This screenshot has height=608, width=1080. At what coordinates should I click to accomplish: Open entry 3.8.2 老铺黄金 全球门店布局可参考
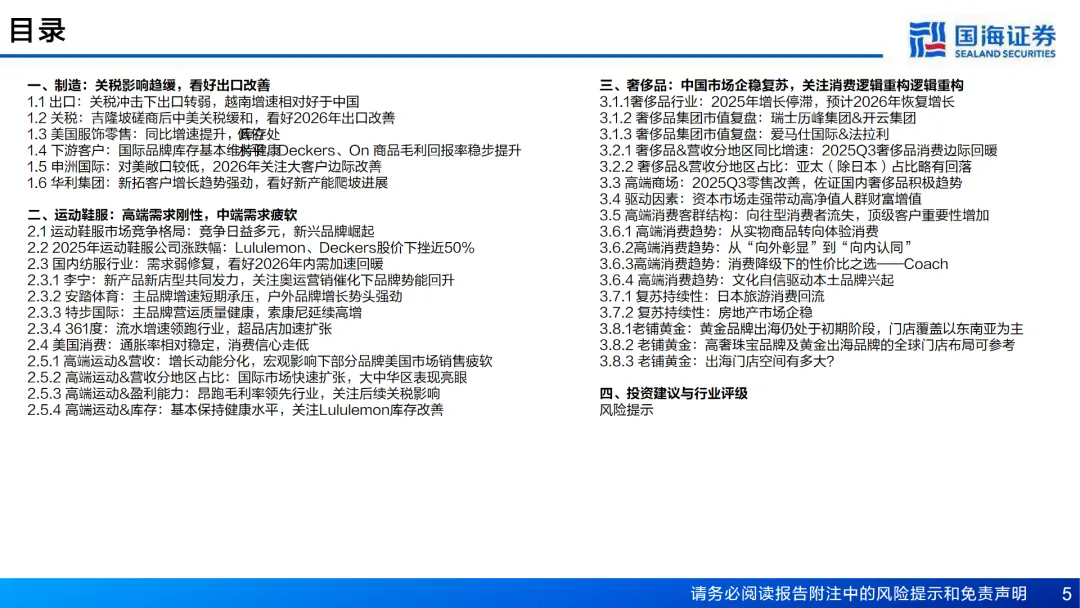pos(807,345)
